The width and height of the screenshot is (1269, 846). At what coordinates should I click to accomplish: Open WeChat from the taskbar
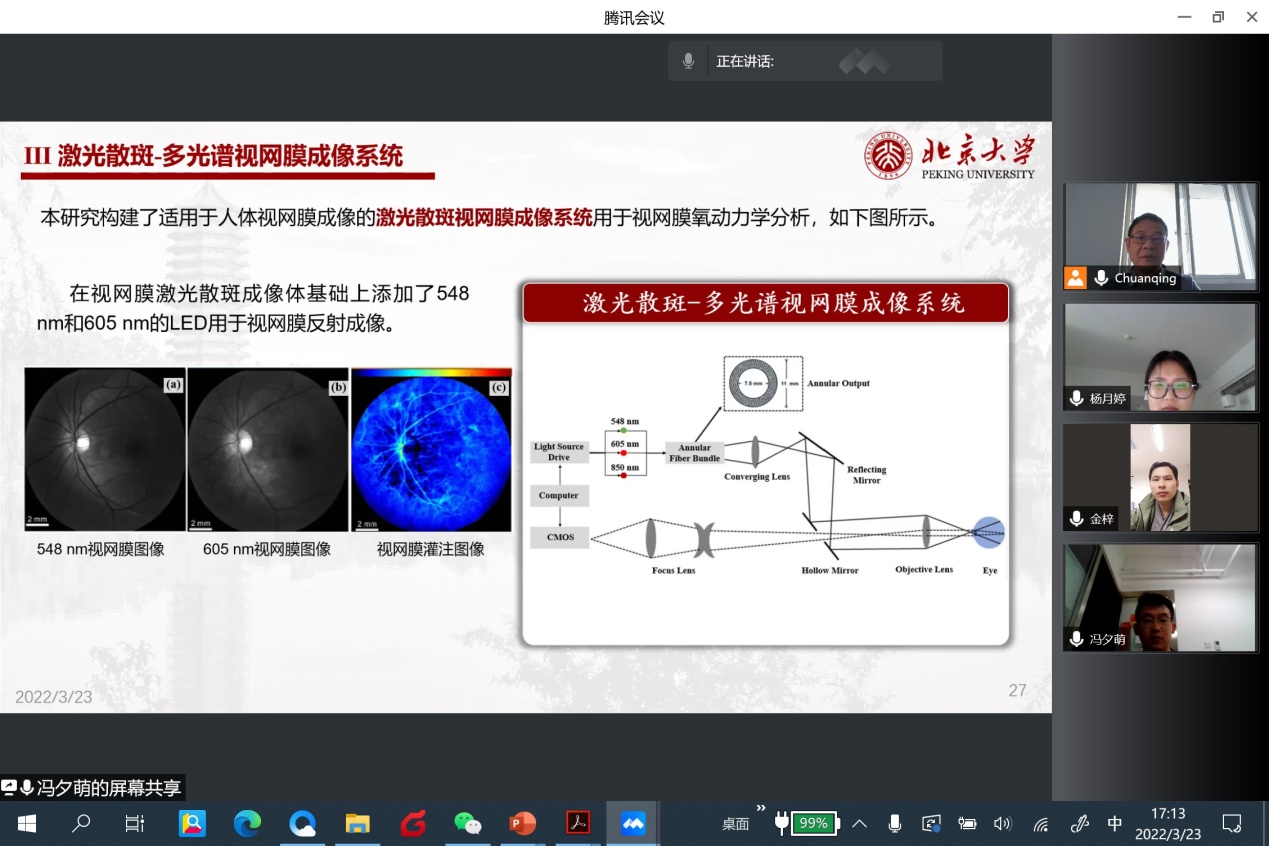click(x=468, y=823)
